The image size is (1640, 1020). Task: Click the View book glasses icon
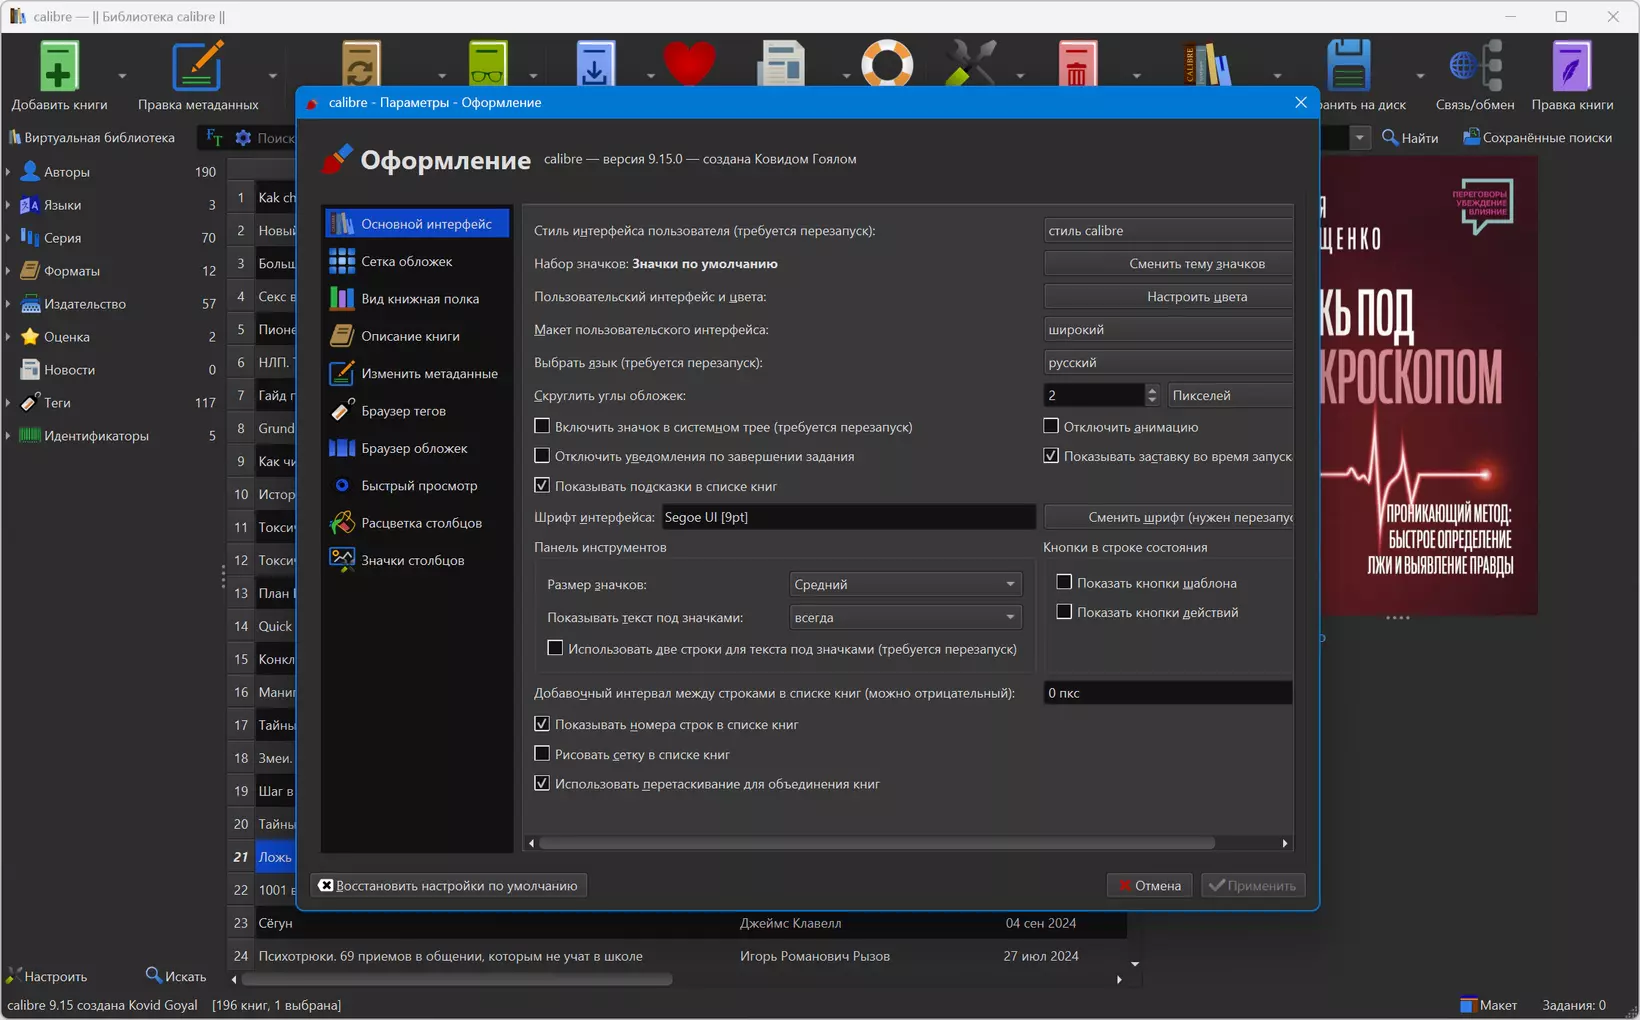488,64
